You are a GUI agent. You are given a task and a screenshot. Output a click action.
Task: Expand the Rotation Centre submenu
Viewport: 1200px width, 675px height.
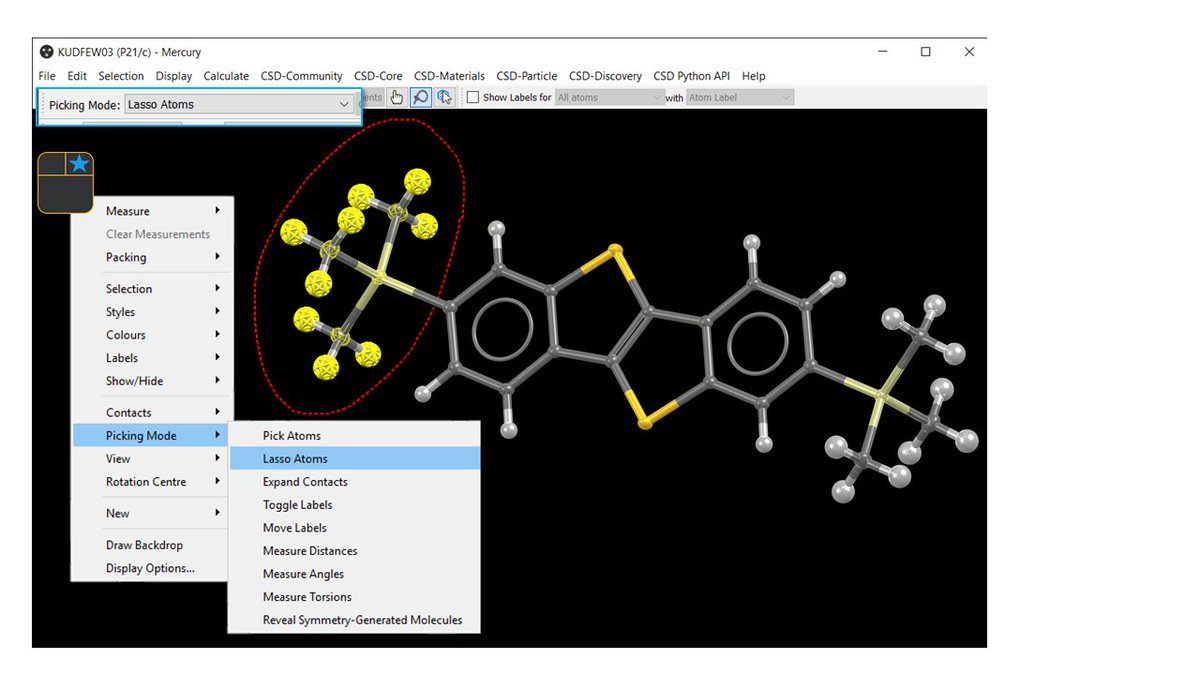(x=152, y=482)
